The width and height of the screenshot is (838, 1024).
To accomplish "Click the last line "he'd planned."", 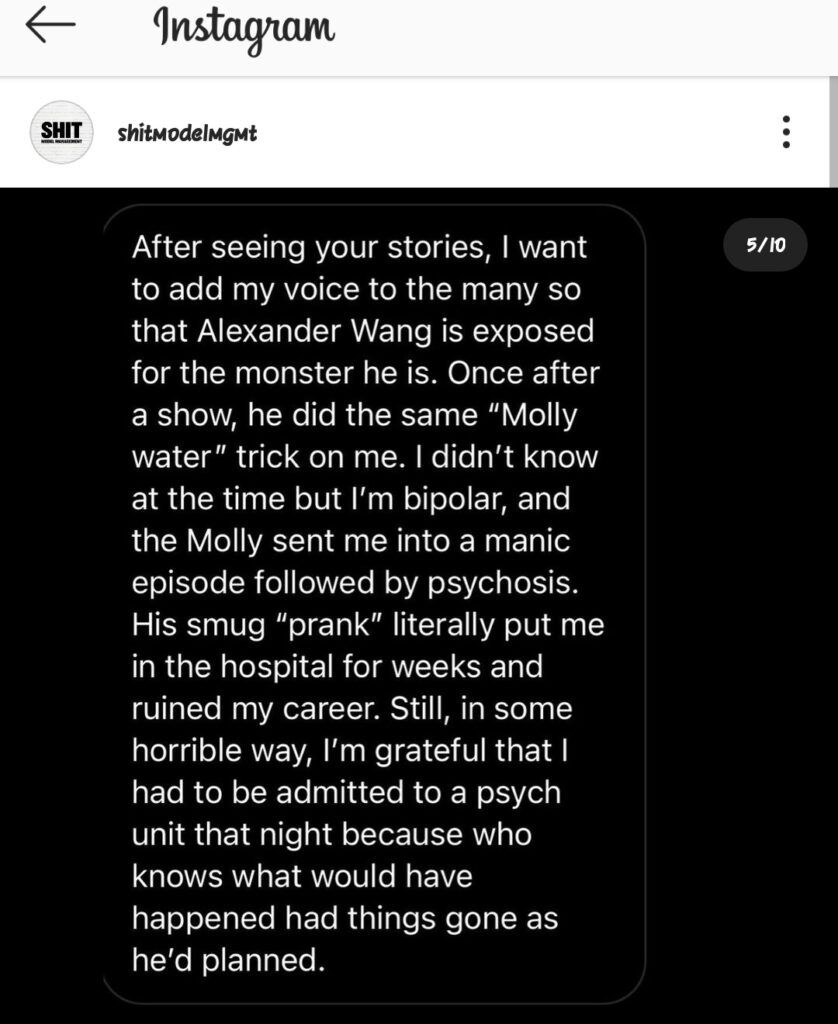I will pyautogui.click(x=229, y=961).
